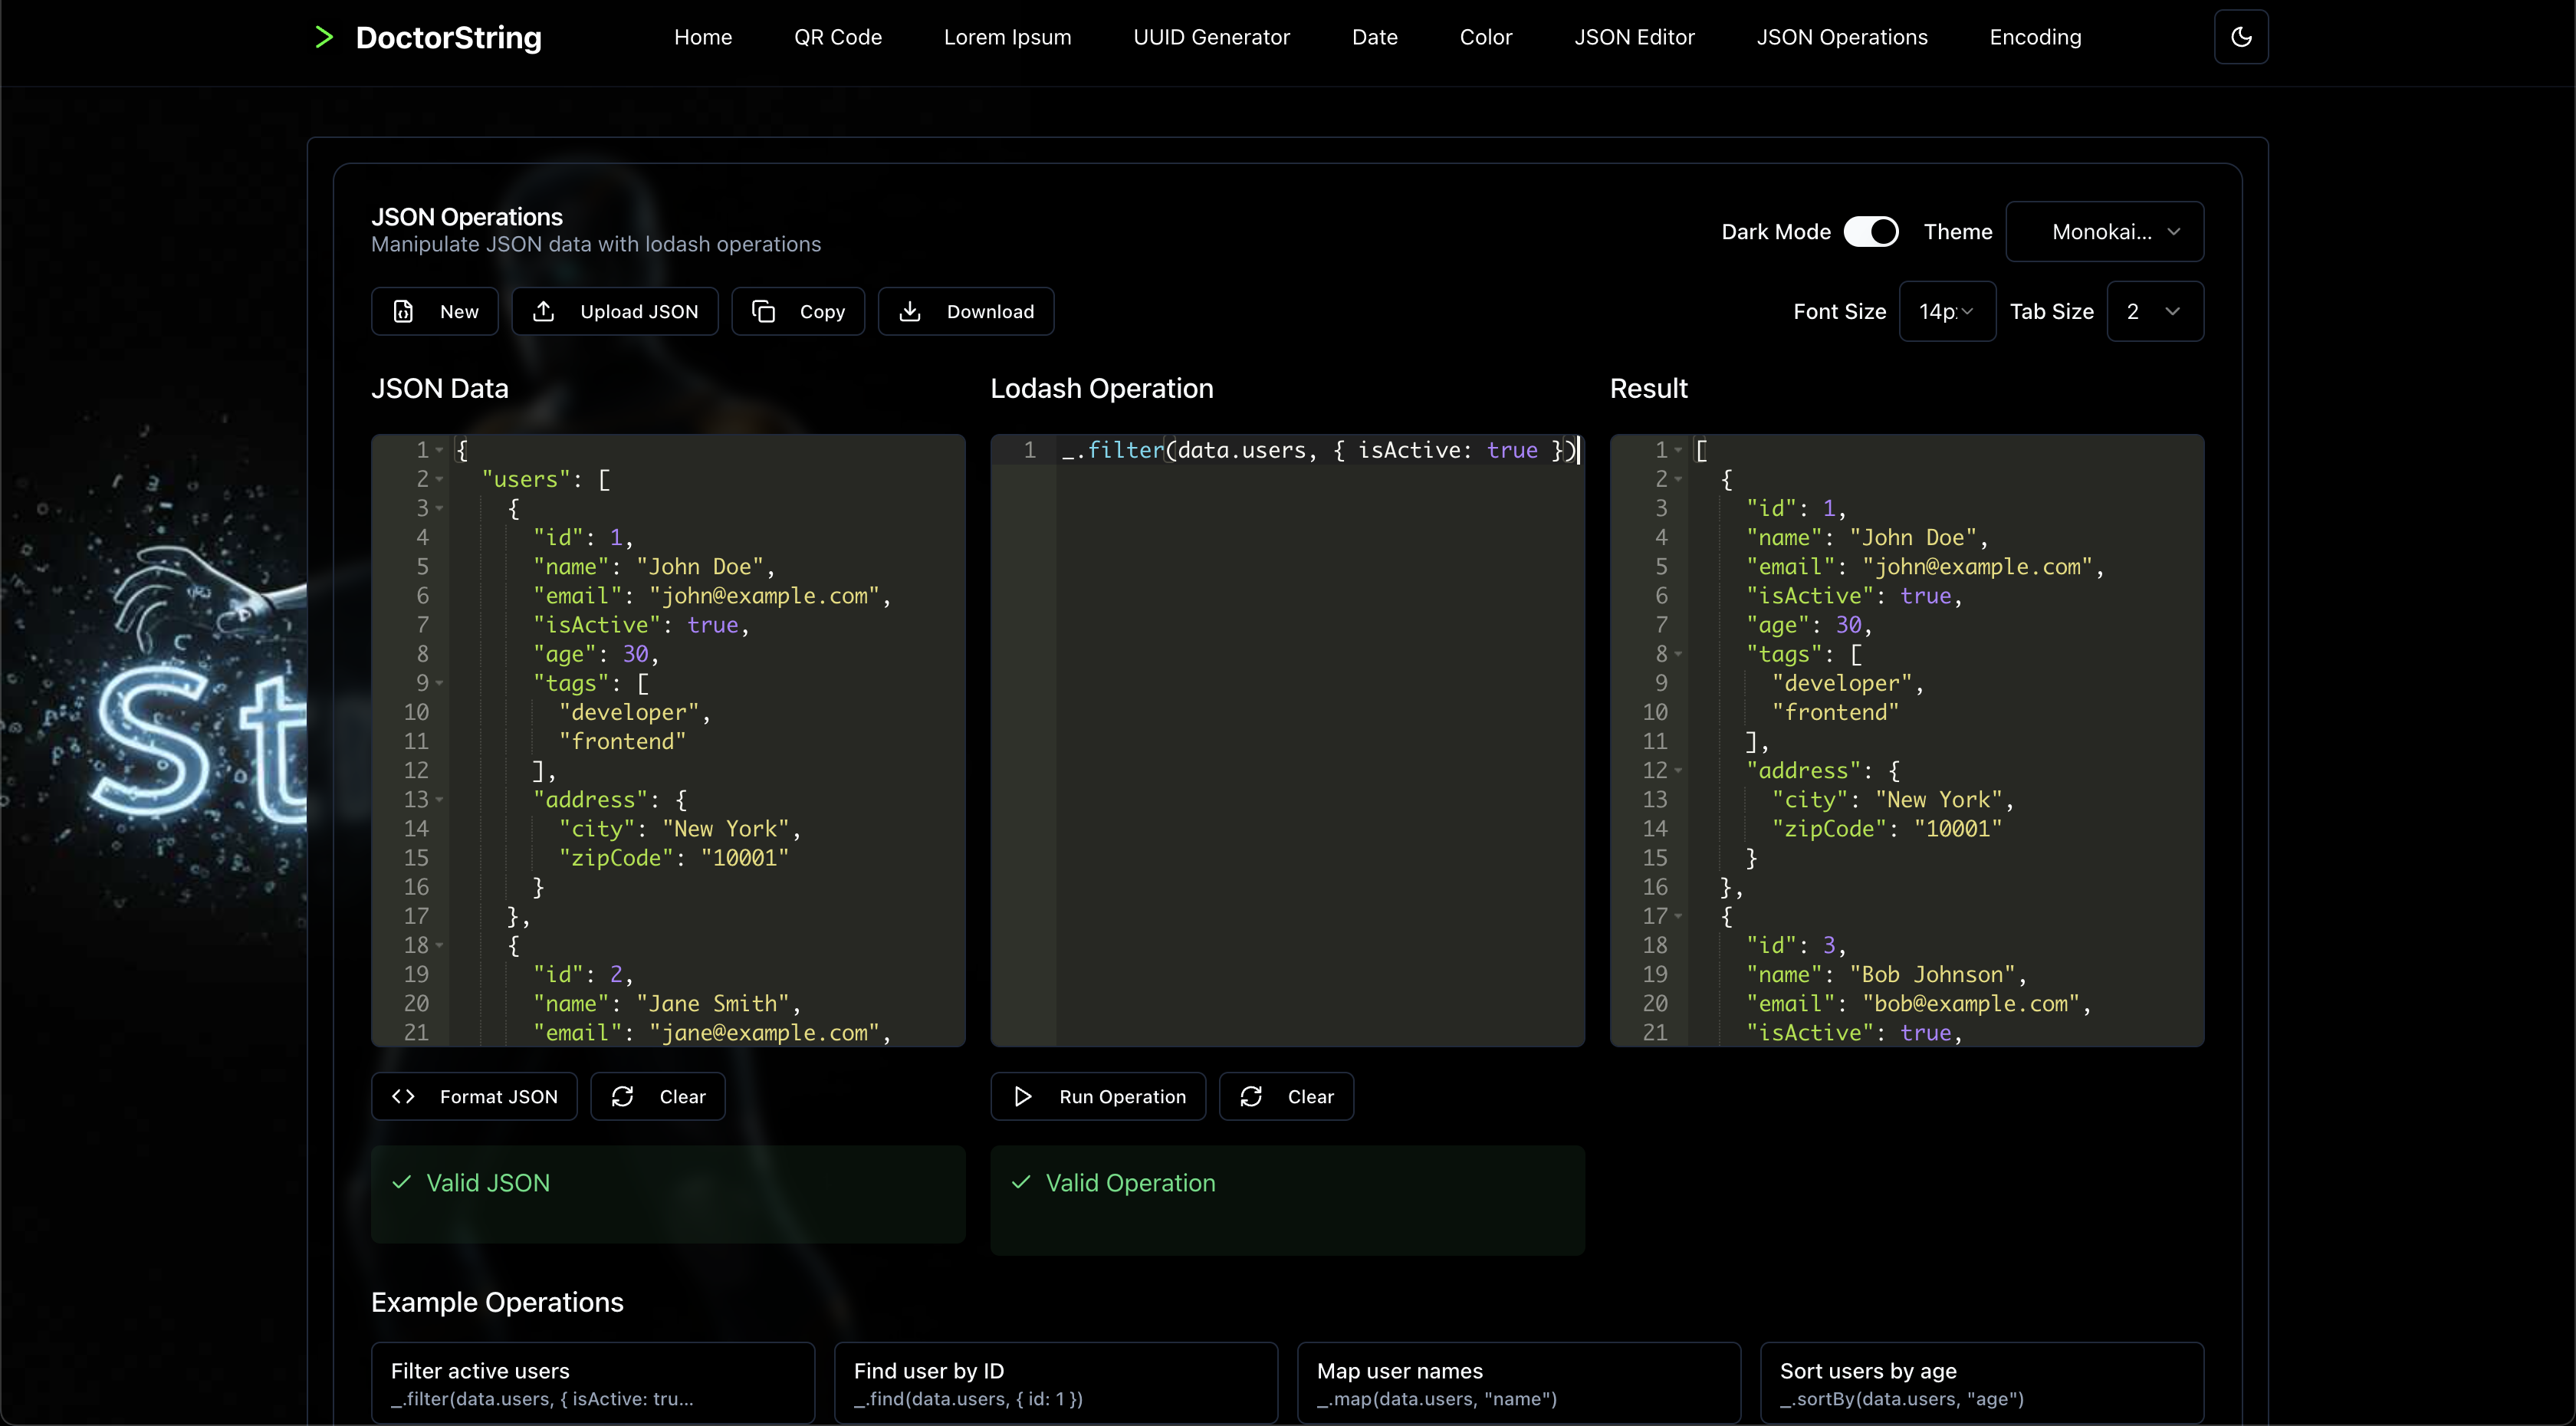The image size is (2576, 1426).
Task: Collapse line 1 fold in JSON Data editor
Action: [x=439, y=450]
